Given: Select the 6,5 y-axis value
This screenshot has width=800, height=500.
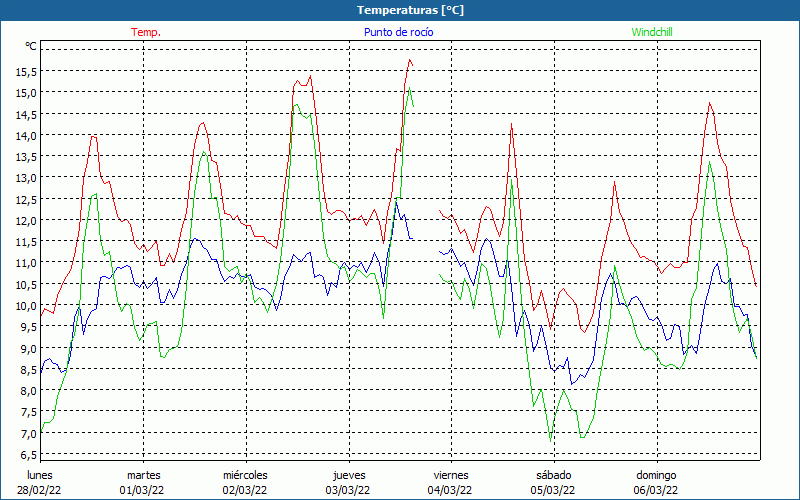Looking at the screenshot, I should (29, 455).
